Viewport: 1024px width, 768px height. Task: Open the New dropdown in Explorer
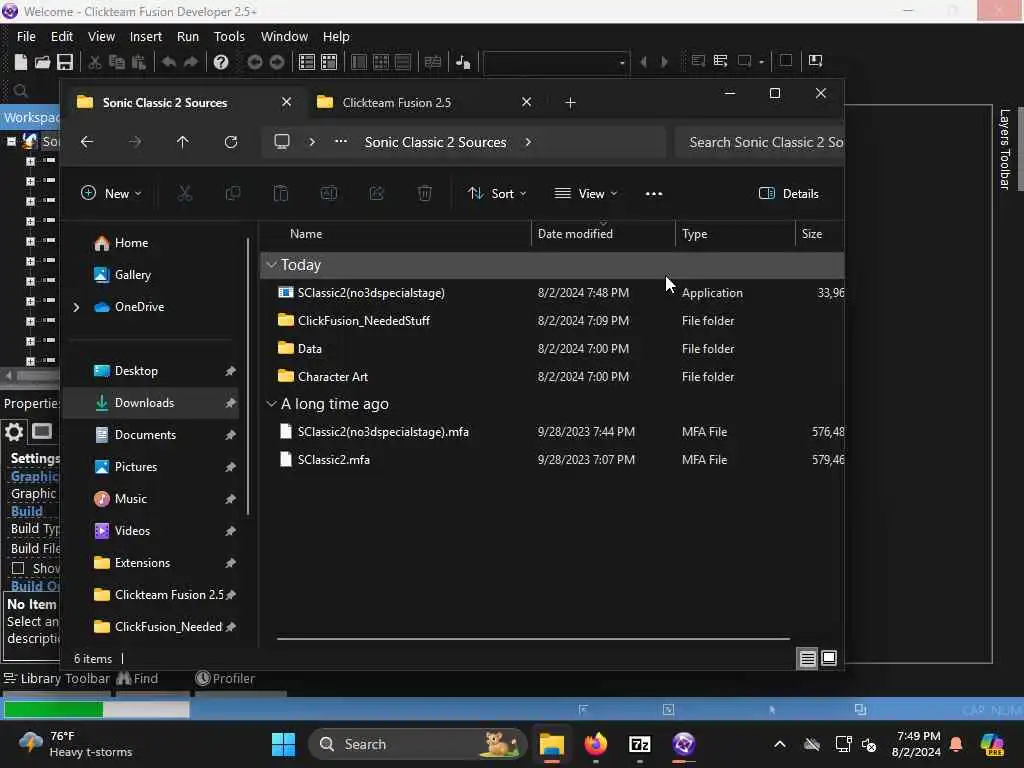110,193
